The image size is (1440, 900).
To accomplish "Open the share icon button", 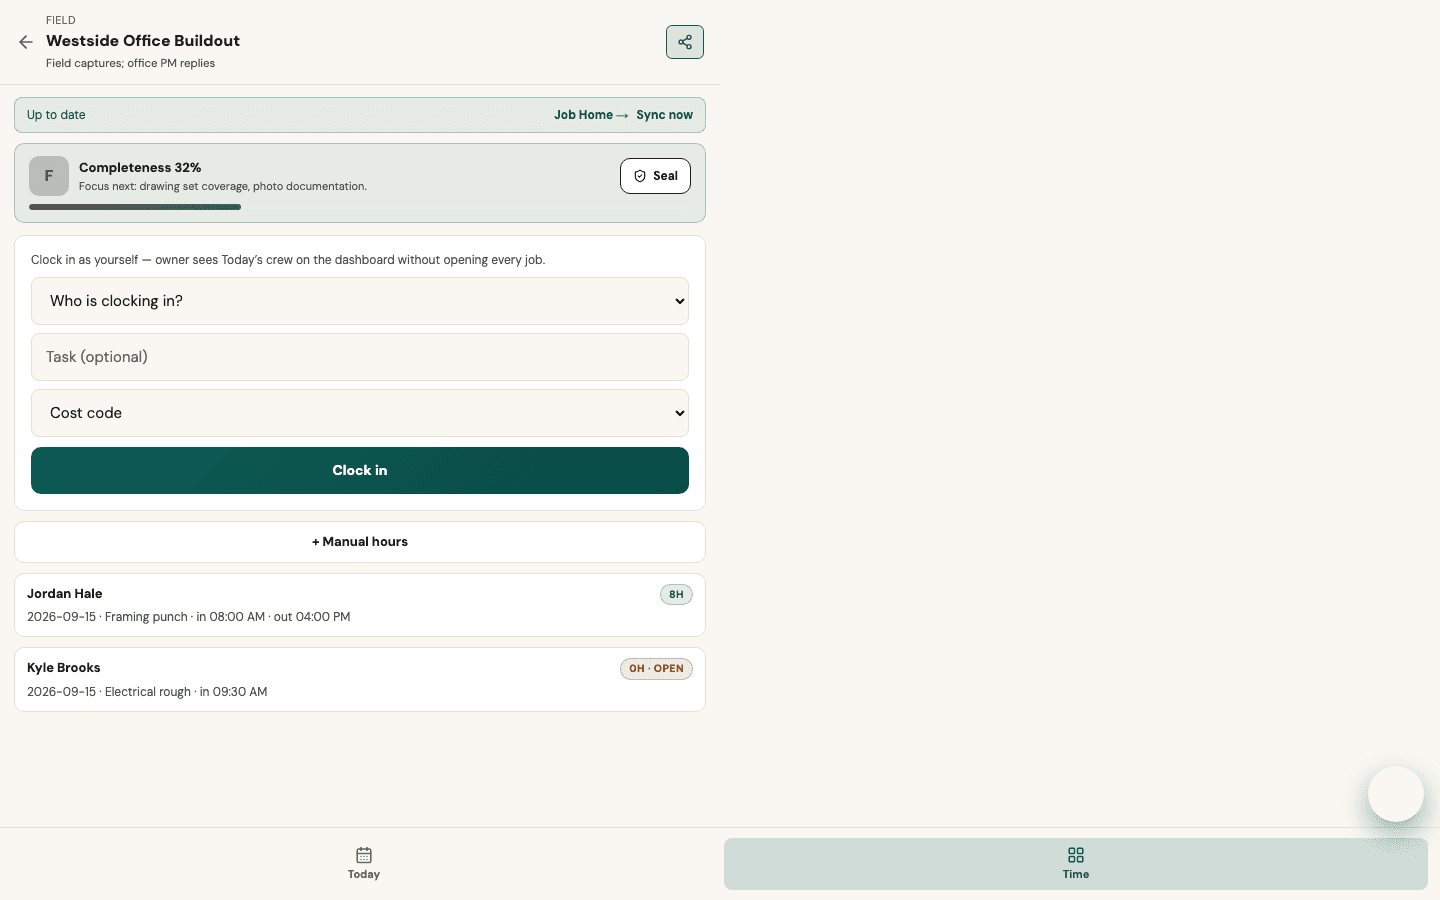I will [685, 42].
